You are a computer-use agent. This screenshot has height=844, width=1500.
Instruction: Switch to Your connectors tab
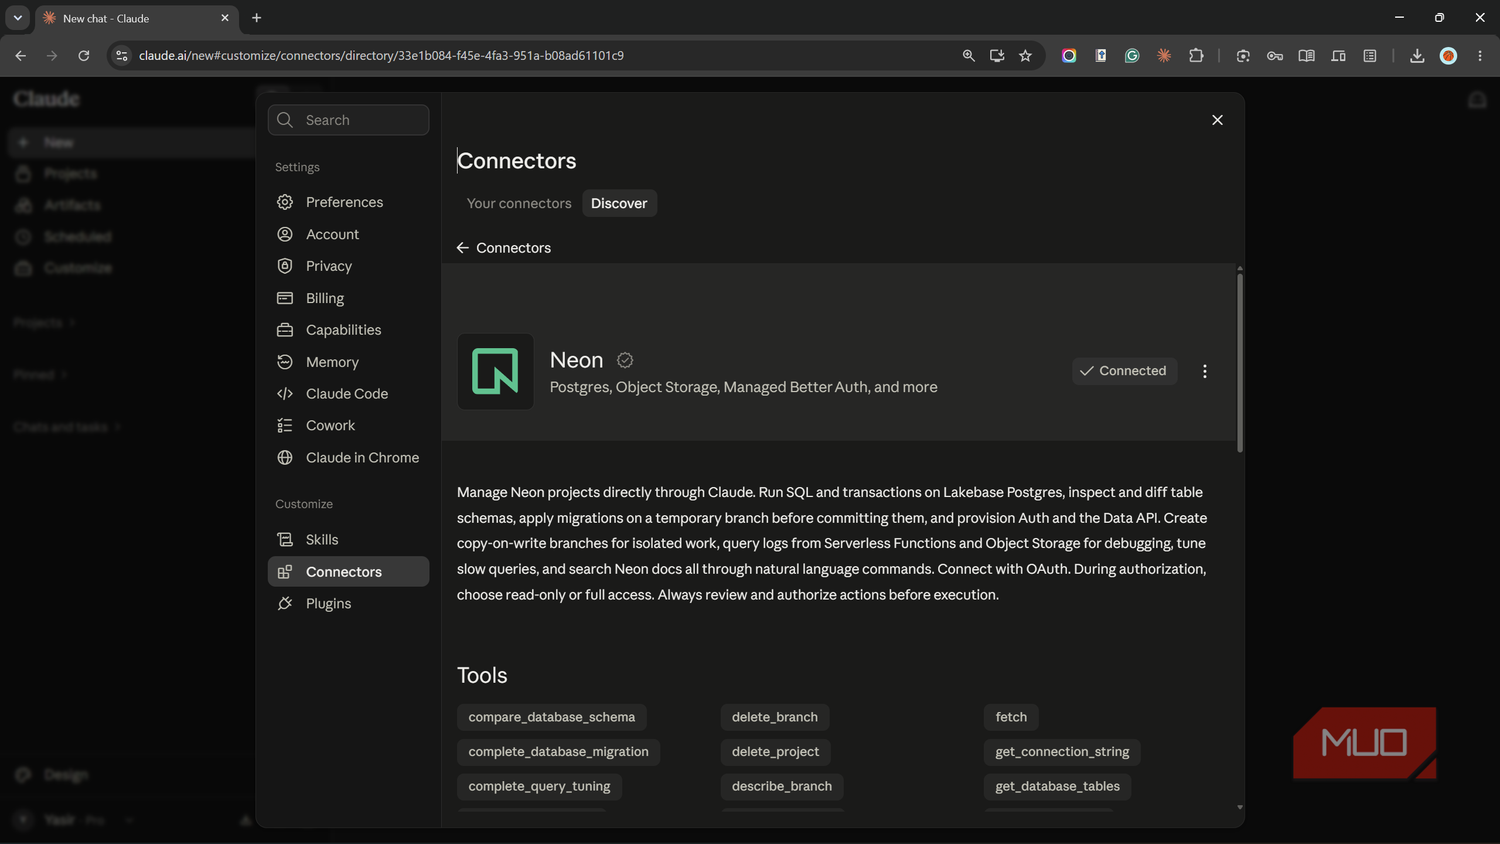point(519,203)
